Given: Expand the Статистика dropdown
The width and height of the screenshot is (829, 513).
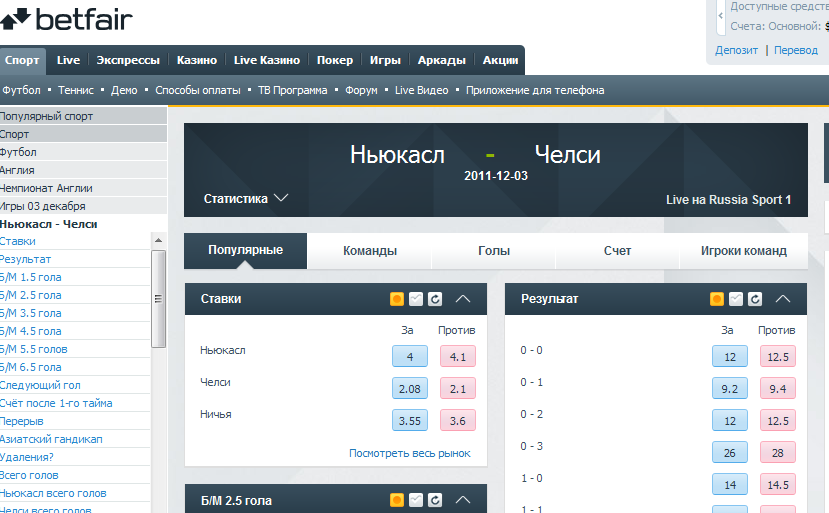Looking at the screenshot, I should [x=246, y=199].
